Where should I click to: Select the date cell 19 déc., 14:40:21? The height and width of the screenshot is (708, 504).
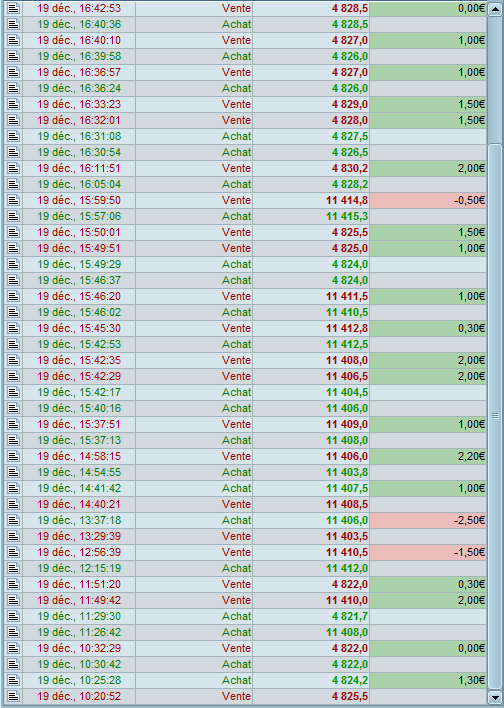(x=79, y=504)
